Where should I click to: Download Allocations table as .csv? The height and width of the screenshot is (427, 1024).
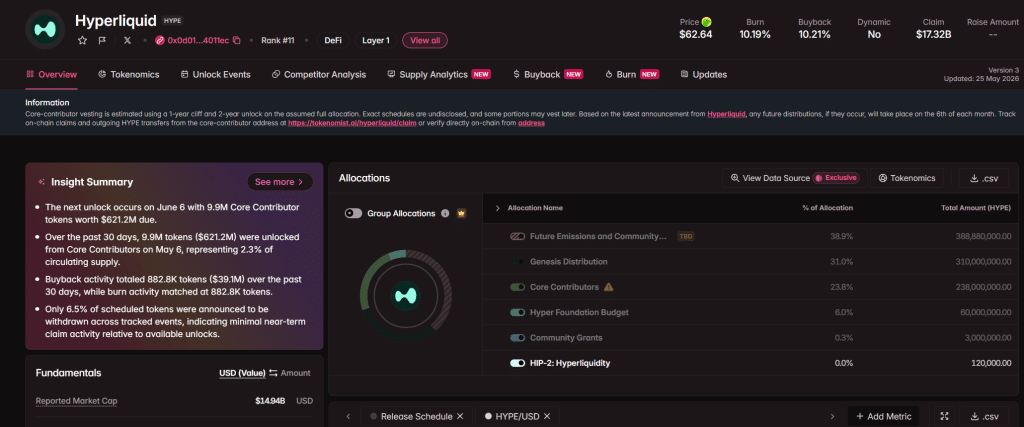click(984, 178)
